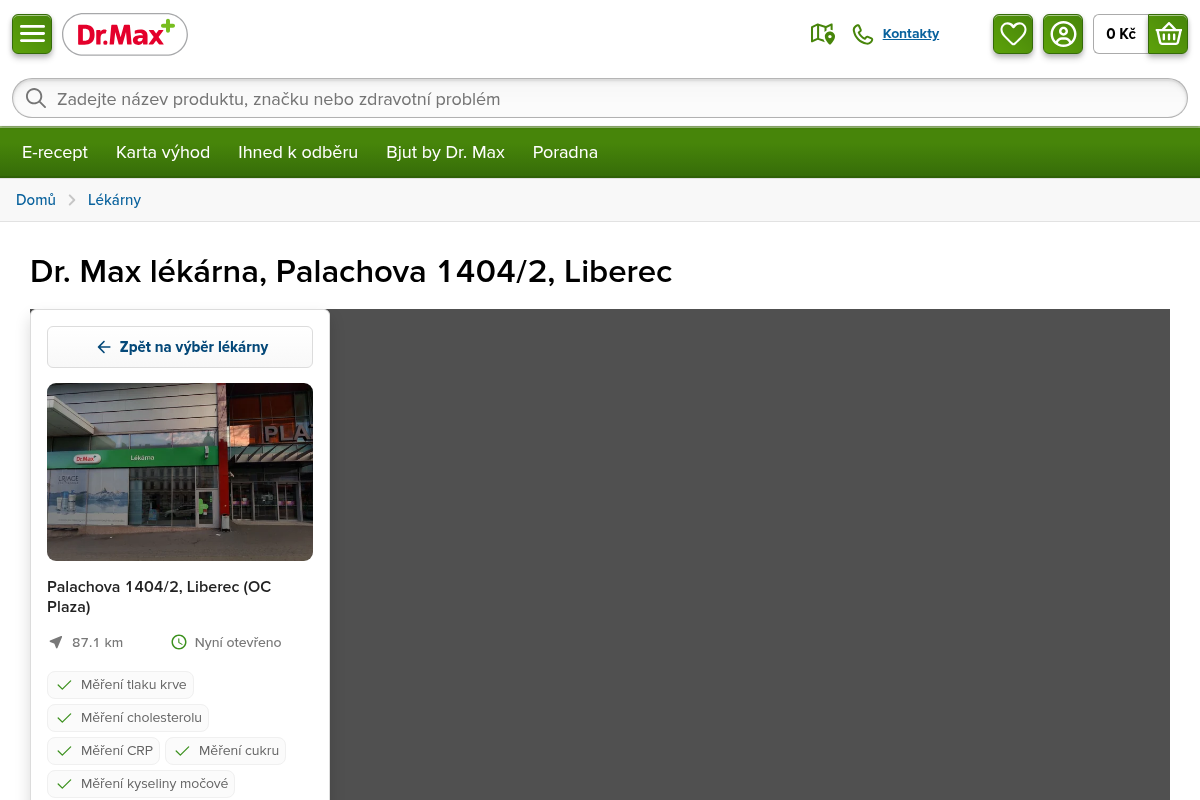Click the search magnifier icon
Image resolution: width=1200 pixels, height=800 pixels.
pos(36,98)
